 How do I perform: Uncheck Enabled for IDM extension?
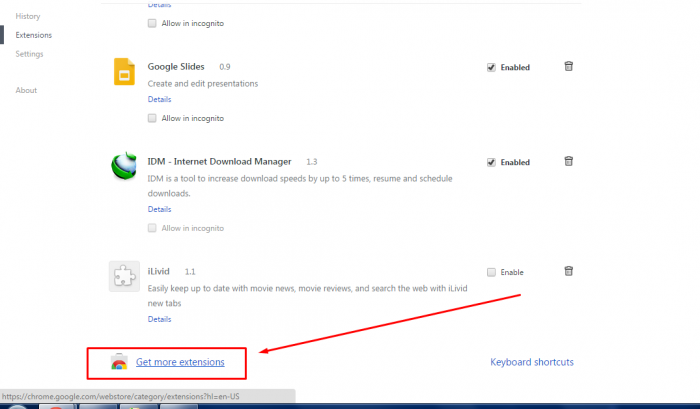coord(491,162)
